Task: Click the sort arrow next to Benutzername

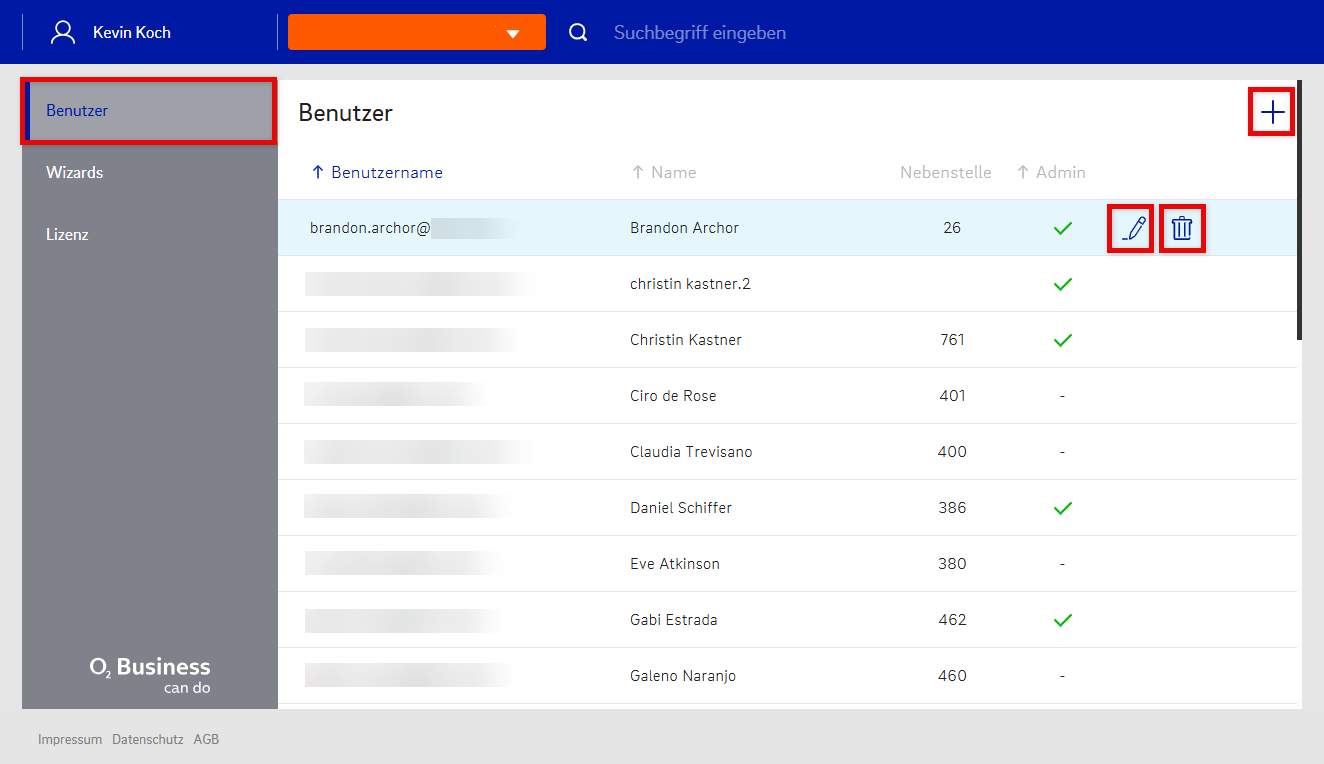Action: [318, 173]
